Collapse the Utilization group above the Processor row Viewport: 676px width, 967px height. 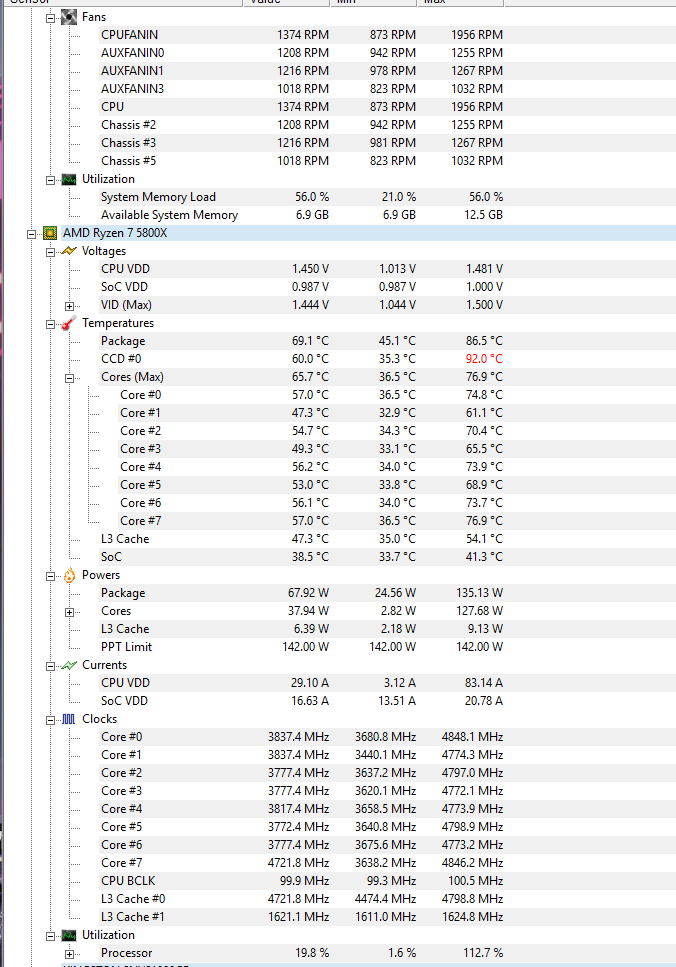(50, 936)
